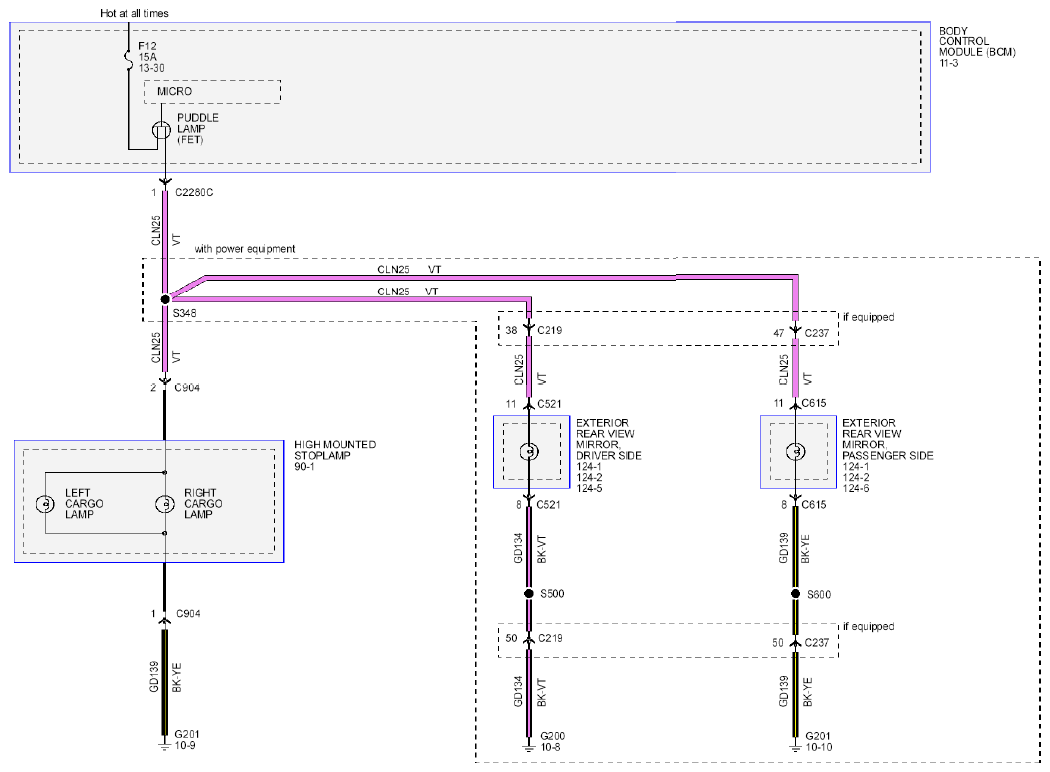Click the Puddle Lamp FET symbol
This screenshot has width=1050, height=772.
click(x=161, y=130)
